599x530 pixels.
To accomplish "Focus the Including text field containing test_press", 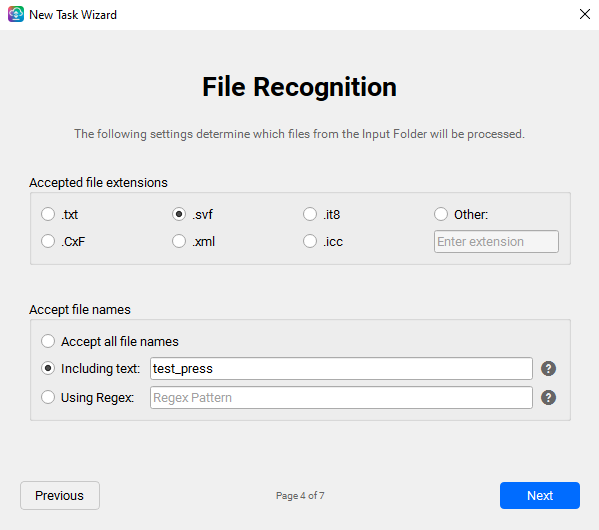I will click(x=341, y=368).
